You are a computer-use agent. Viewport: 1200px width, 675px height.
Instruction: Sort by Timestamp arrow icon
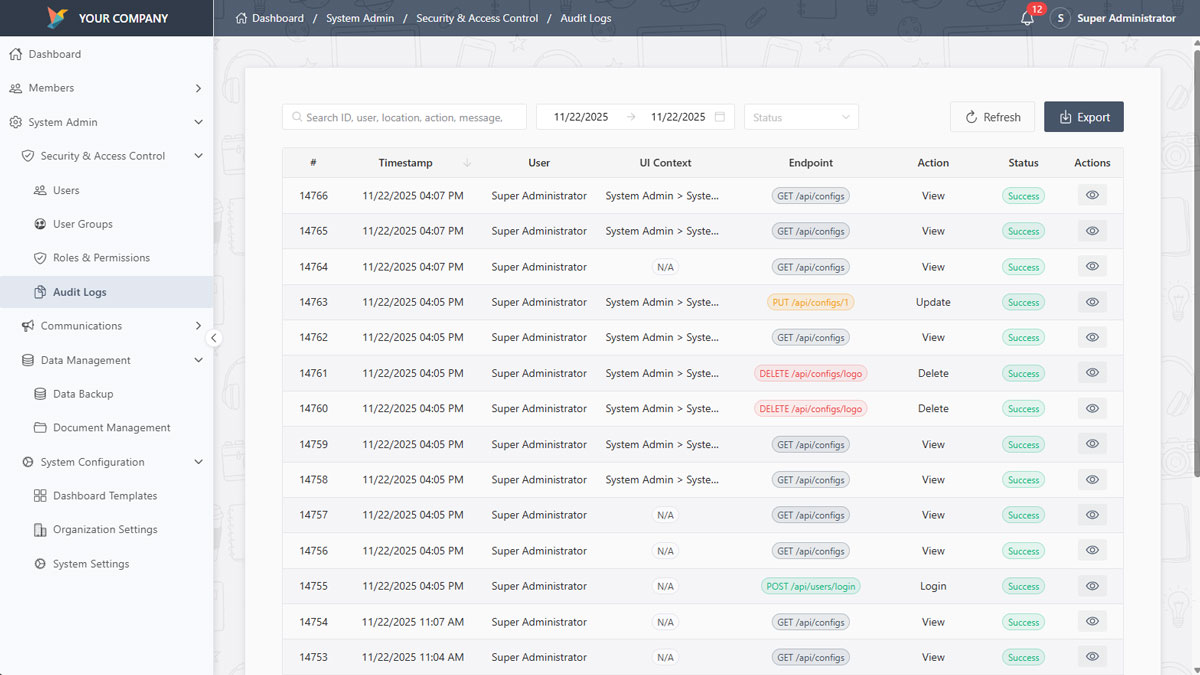467,163
